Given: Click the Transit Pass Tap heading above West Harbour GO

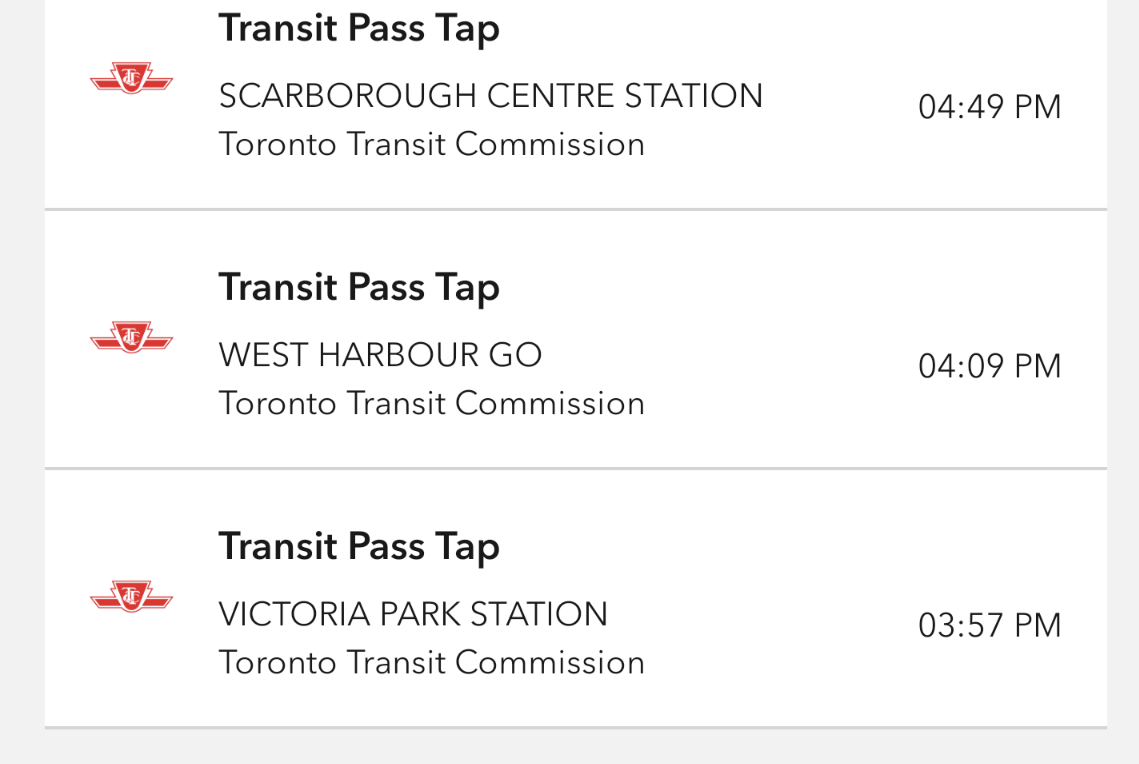Looking at the screenshot, I should coord(359,287).
